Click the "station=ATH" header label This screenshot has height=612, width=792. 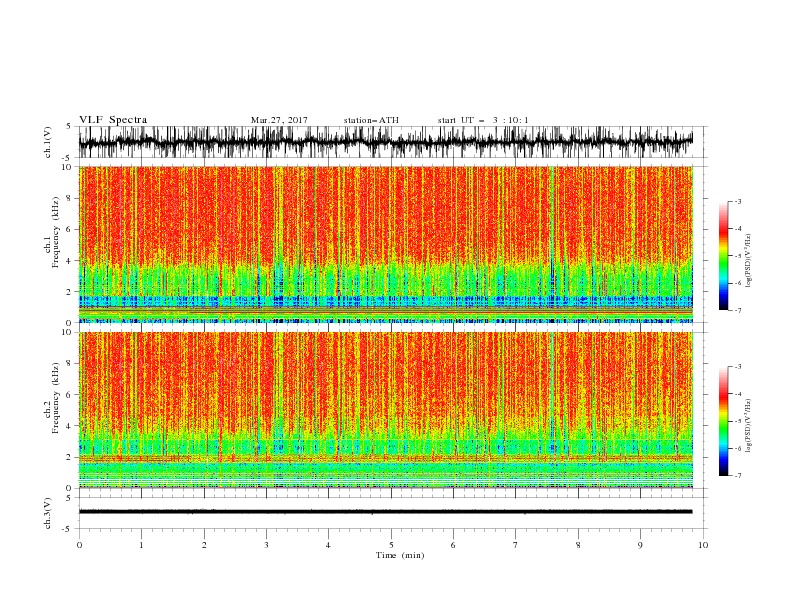371,120
